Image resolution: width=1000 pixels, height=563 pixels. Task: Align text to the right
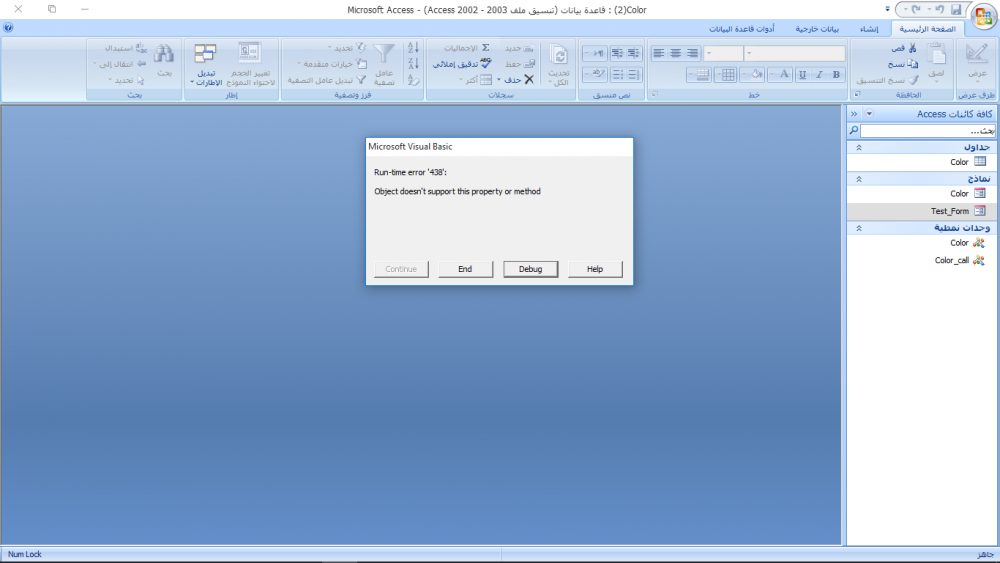tap(692, 54)
